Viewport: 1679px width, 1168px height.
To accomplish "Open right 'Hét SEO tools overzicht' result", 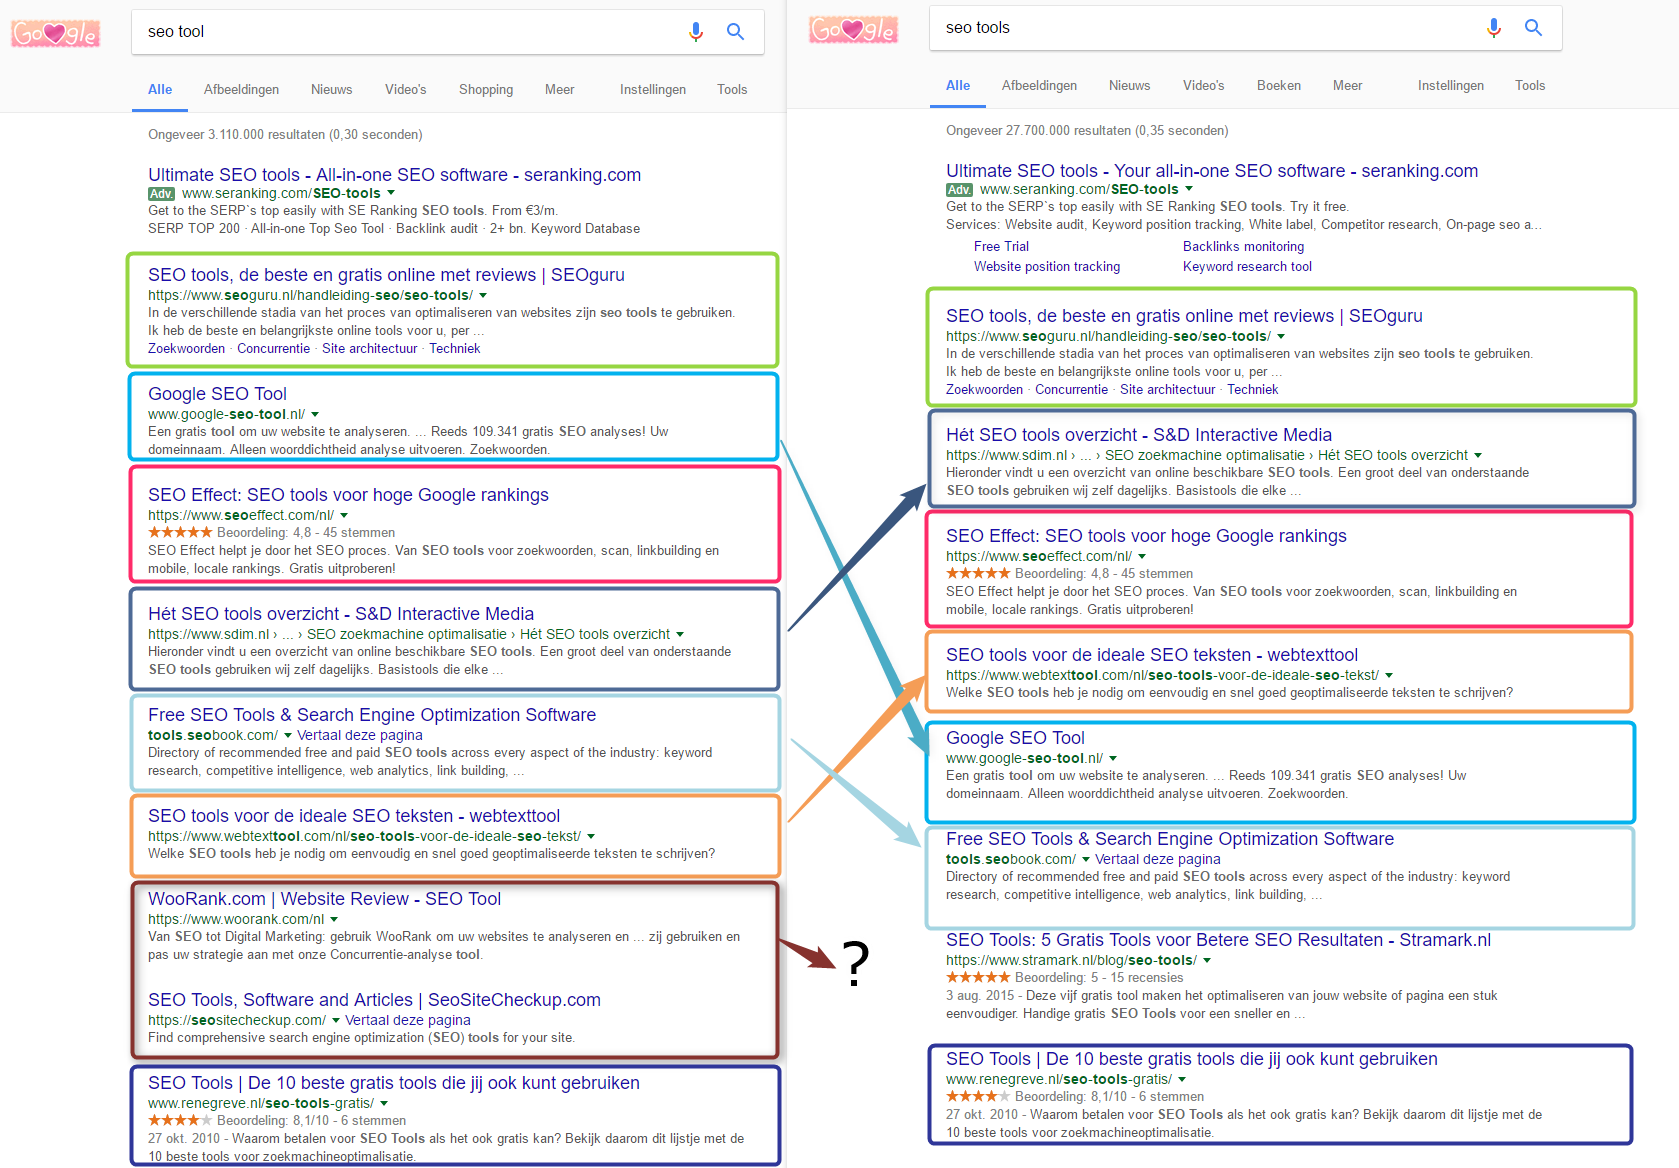I will coord(1139,435).
